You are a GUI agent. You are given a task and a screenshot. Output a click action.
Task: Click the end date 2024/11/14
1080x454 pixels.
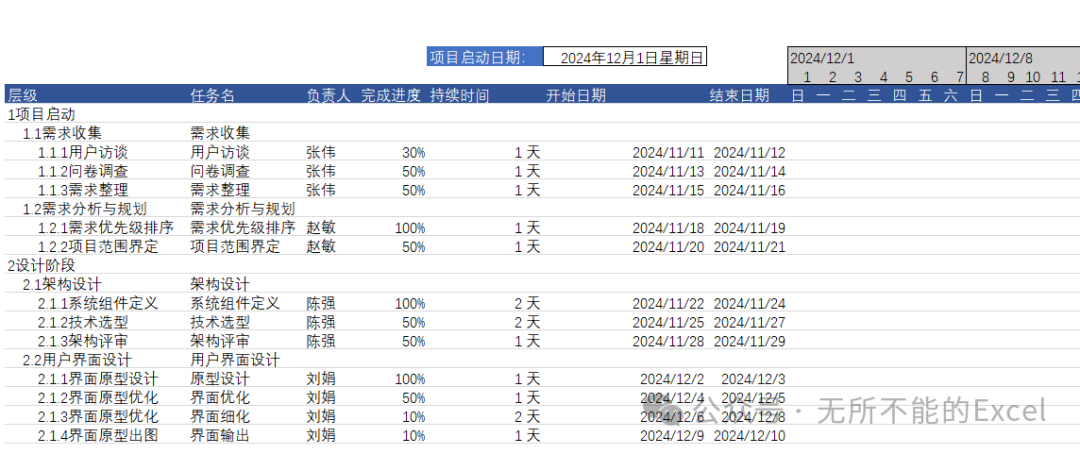[749, 172]
